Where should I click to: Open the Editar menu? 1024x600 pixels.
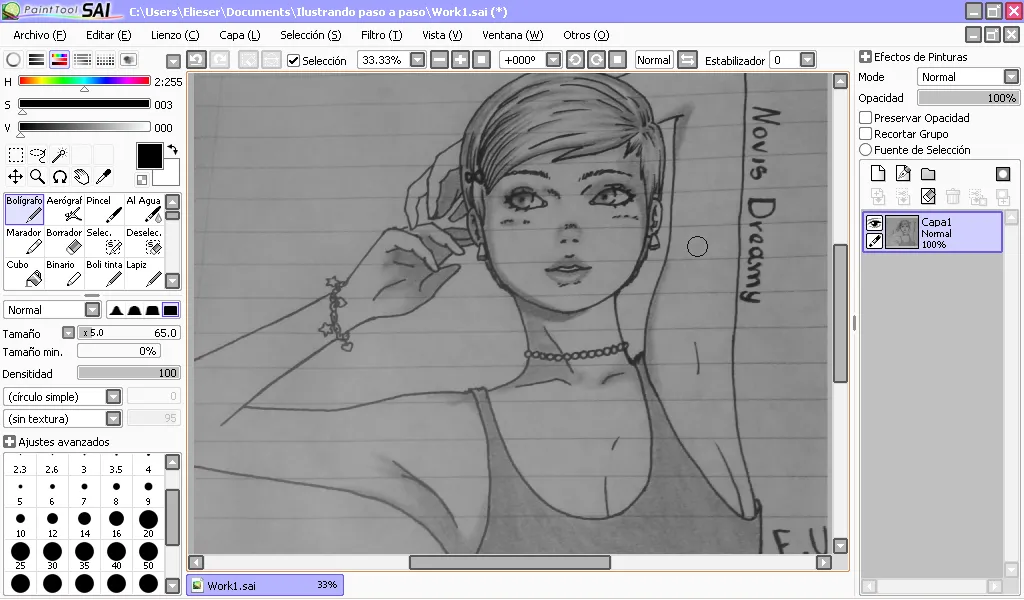(108, 35)
